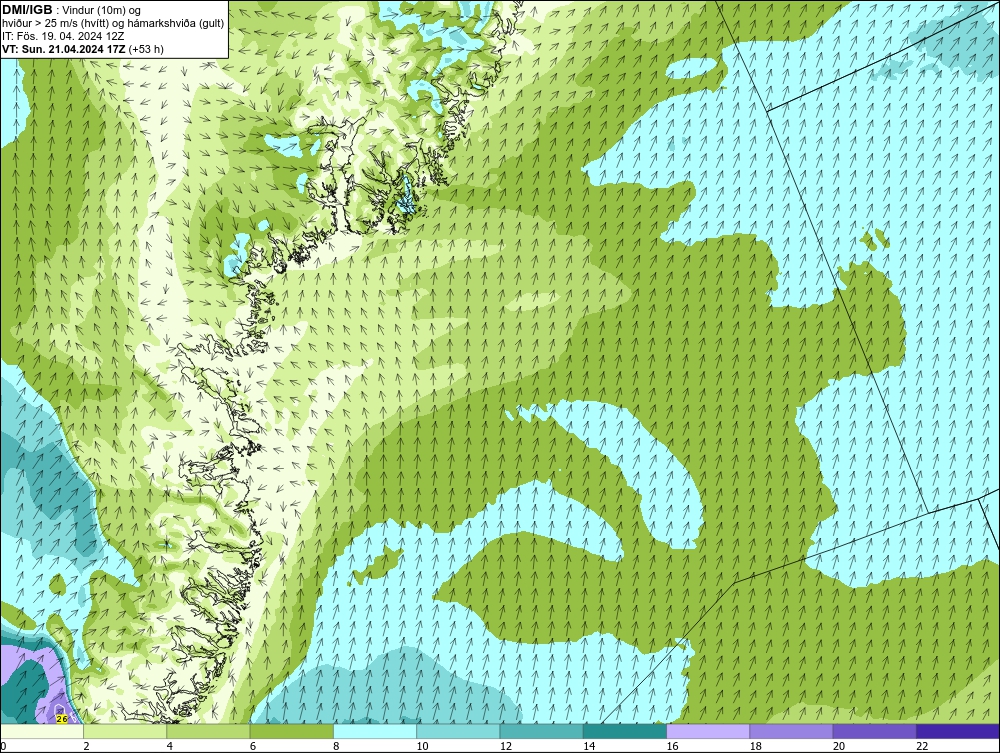This screenshot has width=1000, height=753.
Task: Click the "DMI/IGB" title text
Action: point(27,10)
